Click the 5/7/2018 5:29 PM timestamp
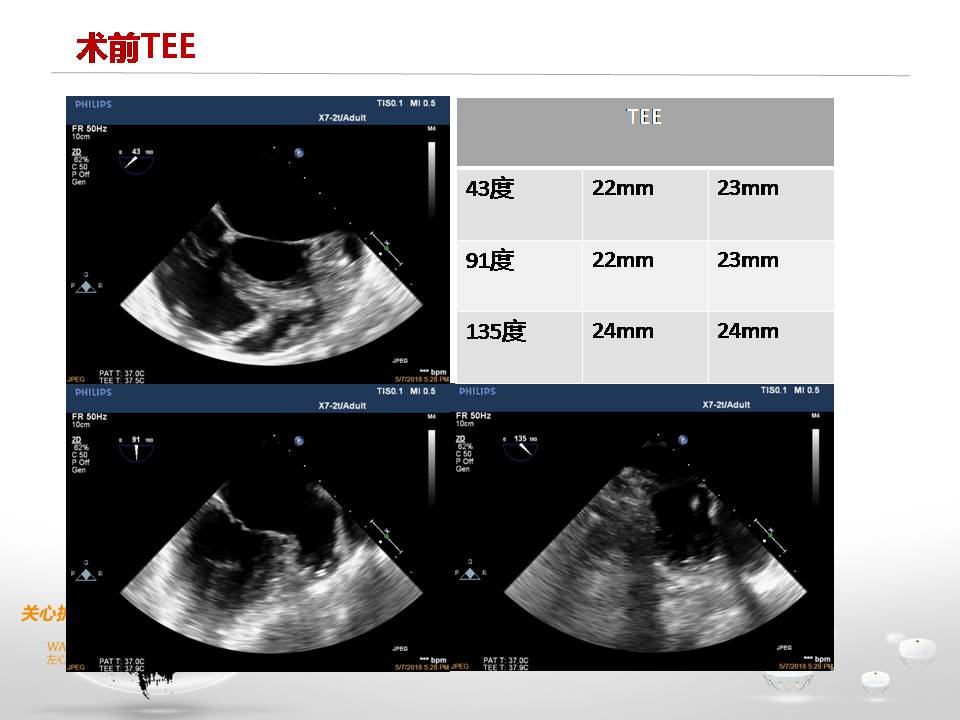Screen dimensions: 960x720 tap(806, 666)
